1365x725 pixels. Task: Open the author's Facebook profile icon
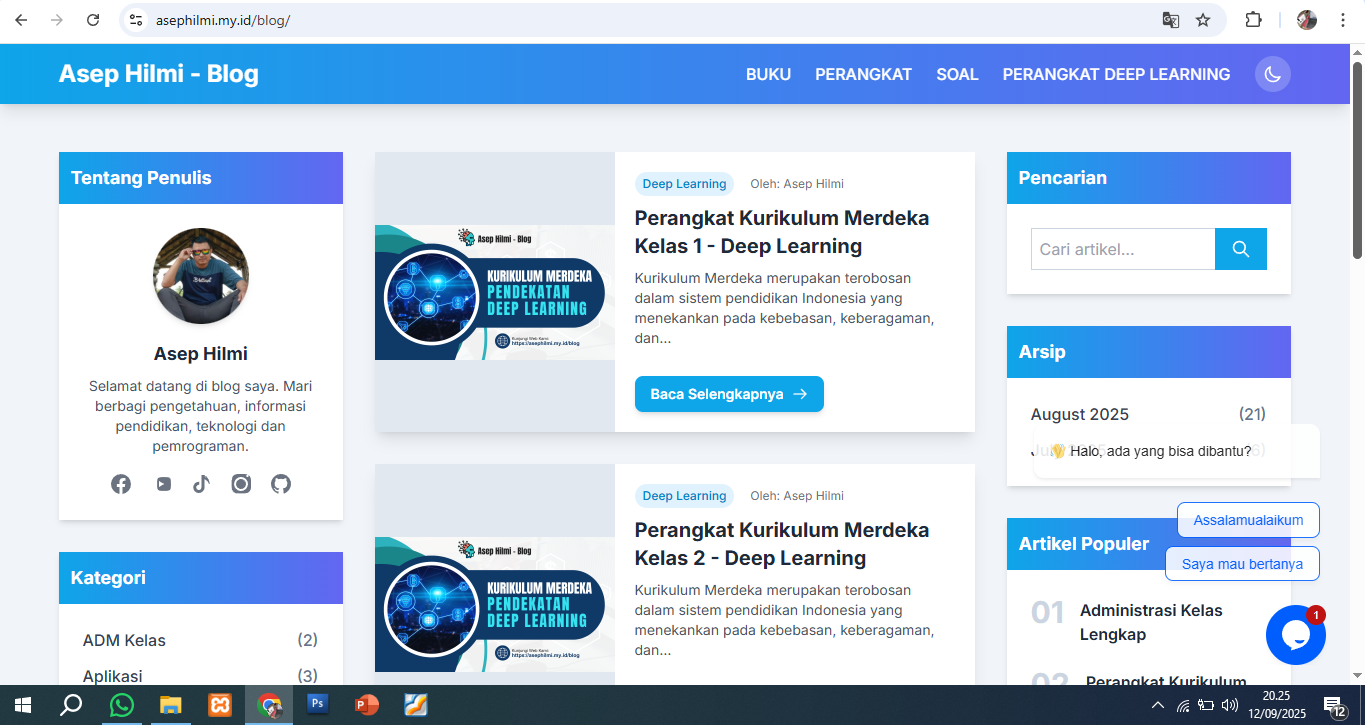(121, 484)
